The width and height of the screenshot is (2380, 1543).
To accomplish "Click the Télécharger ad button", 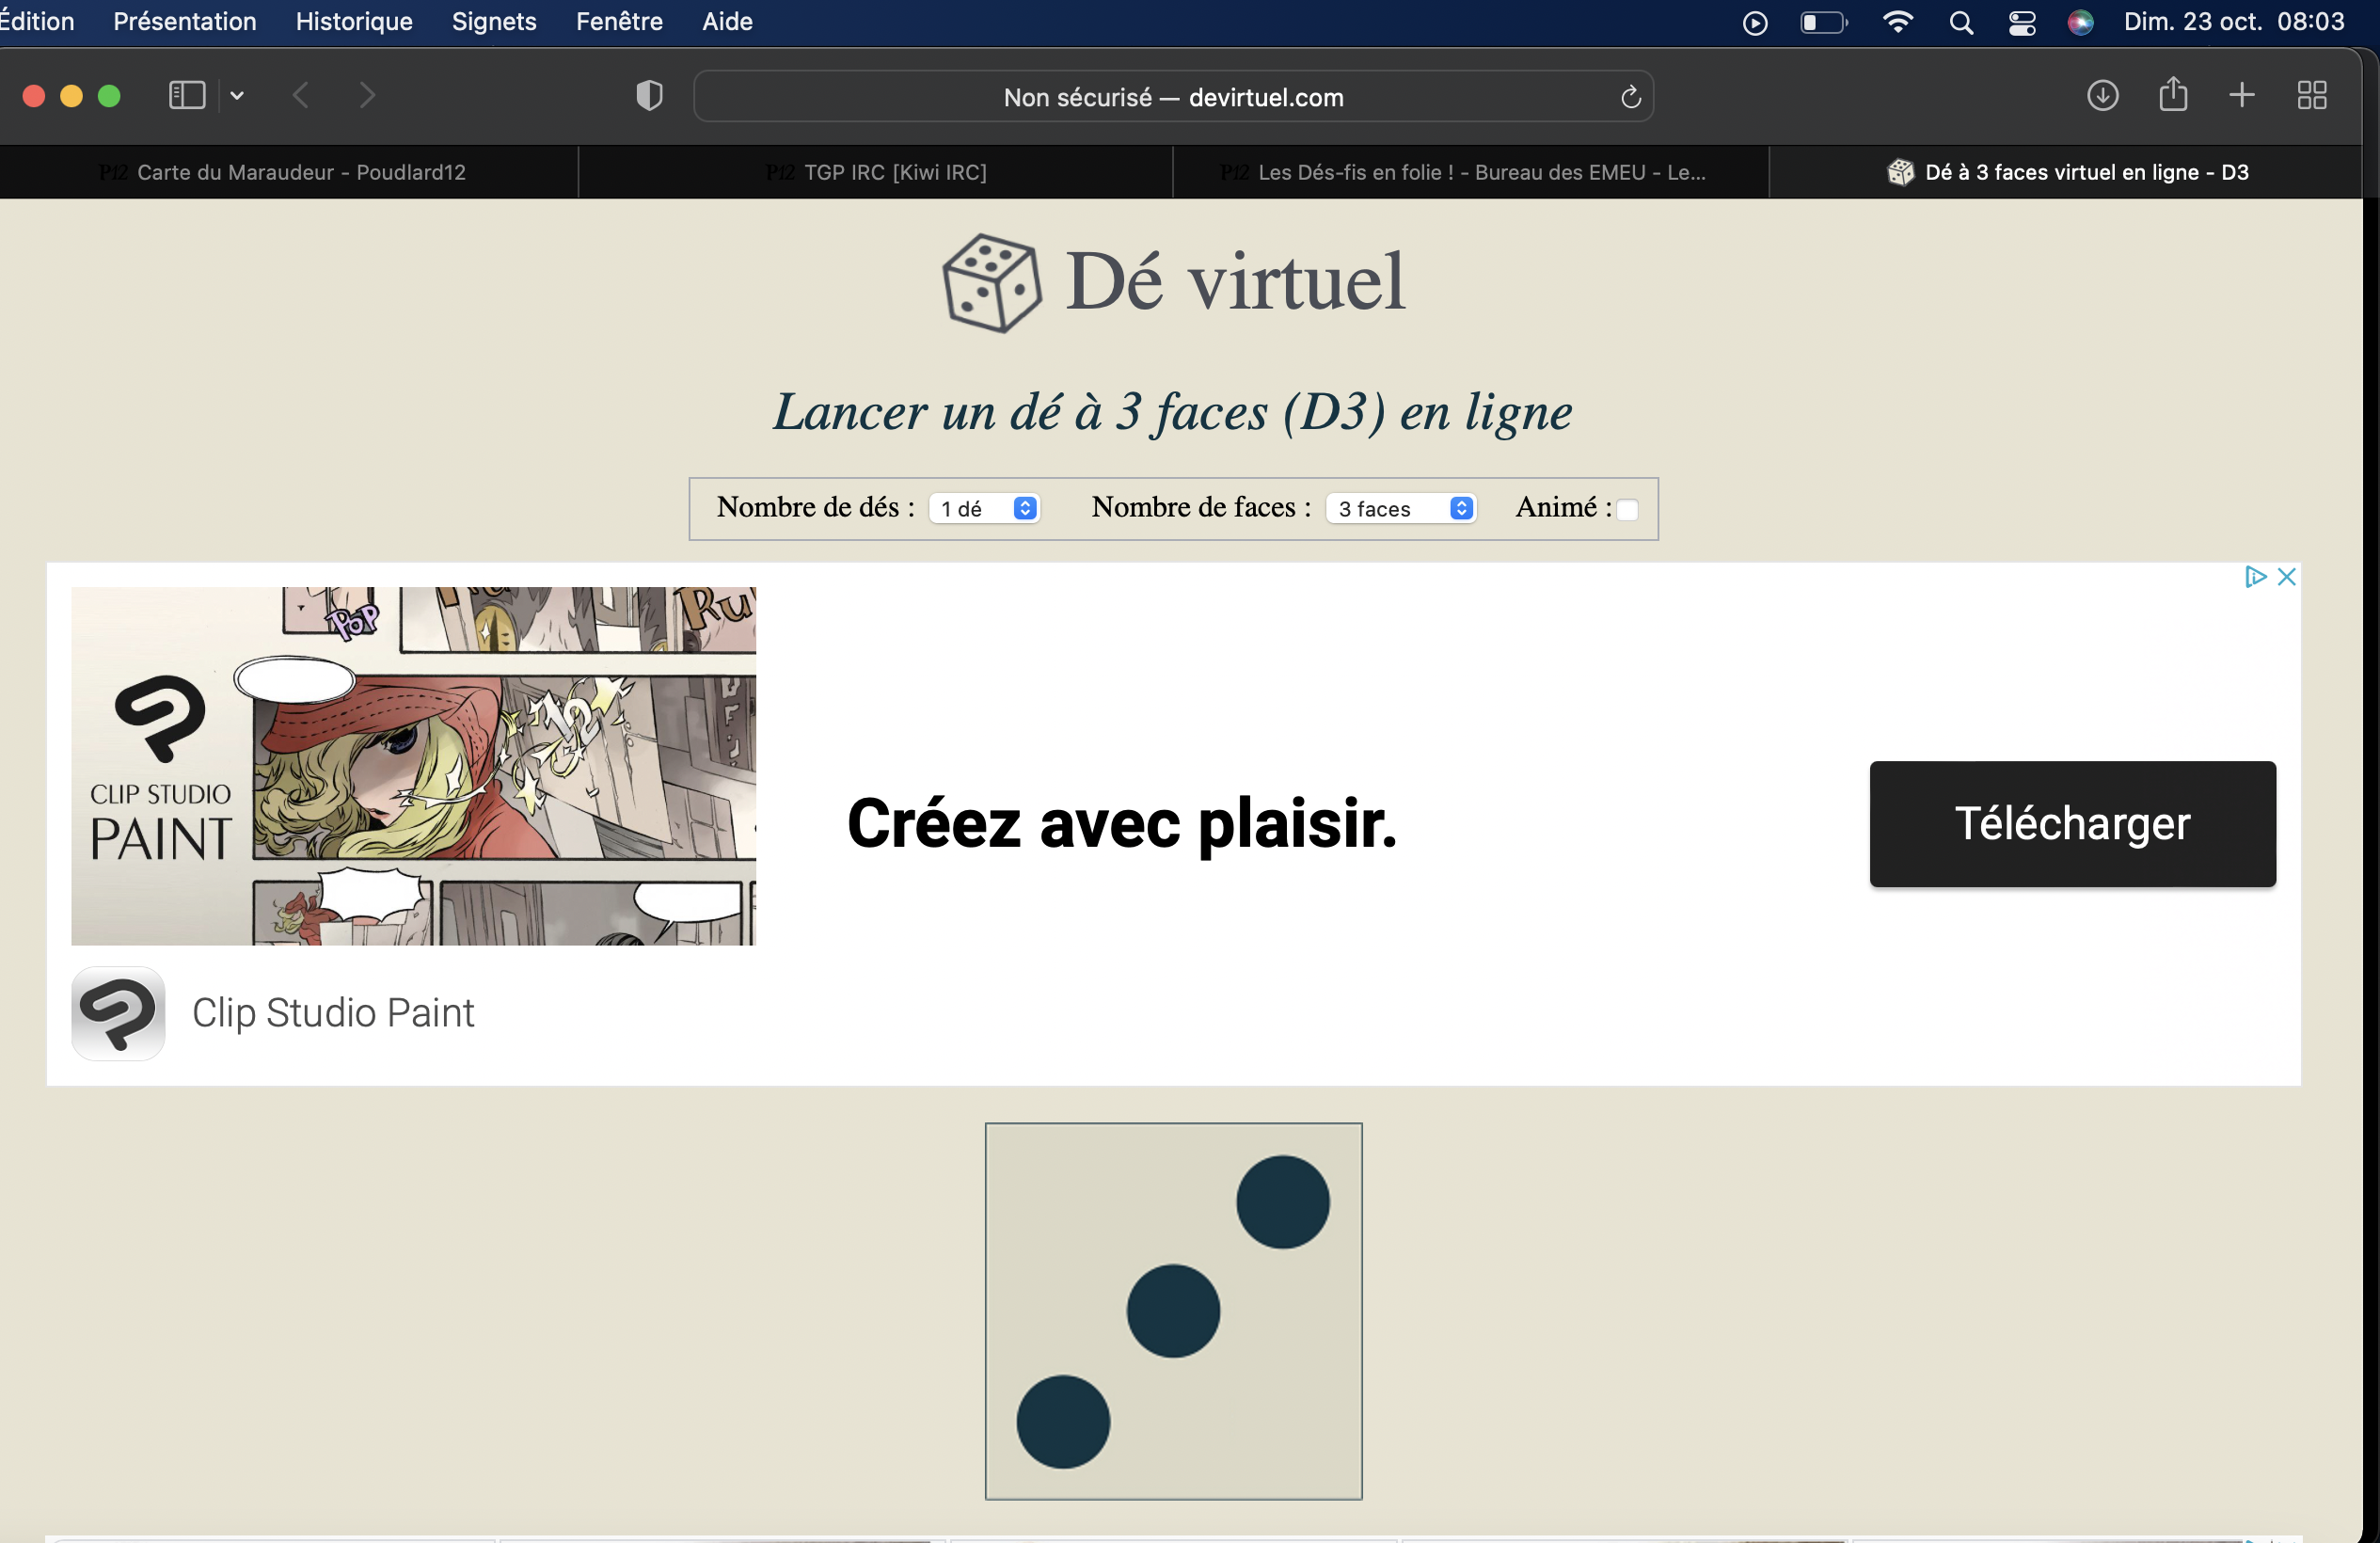I will 2072,824.
